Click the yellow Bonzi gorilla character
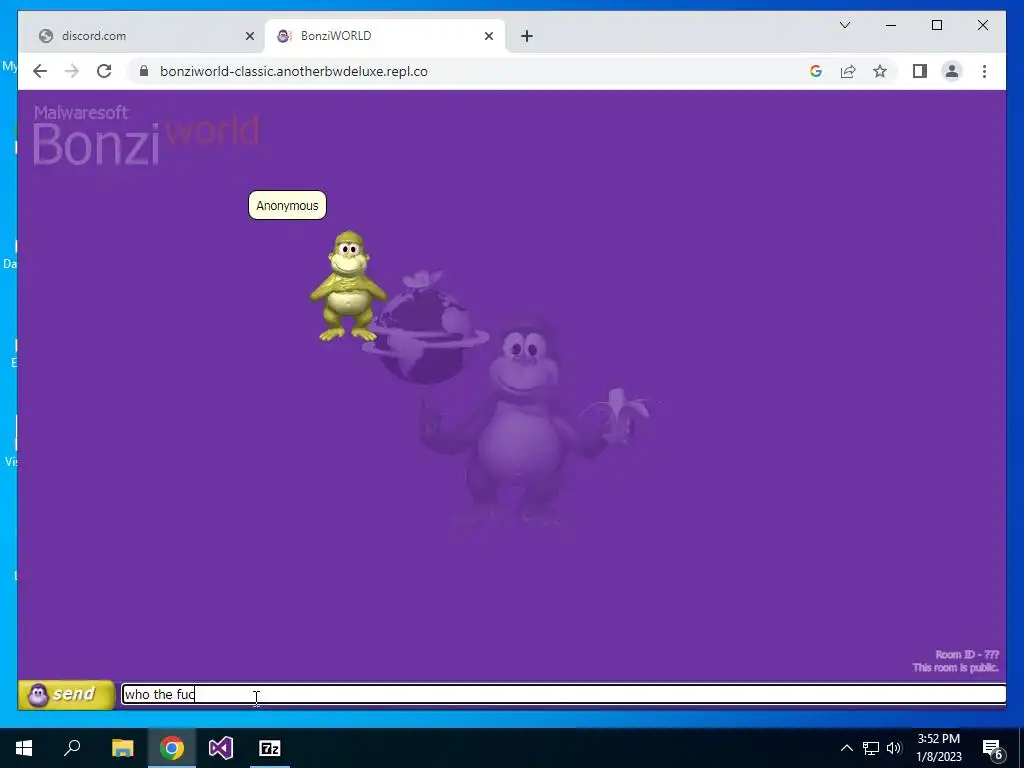The image size is (1024, 768). [348, 286]
